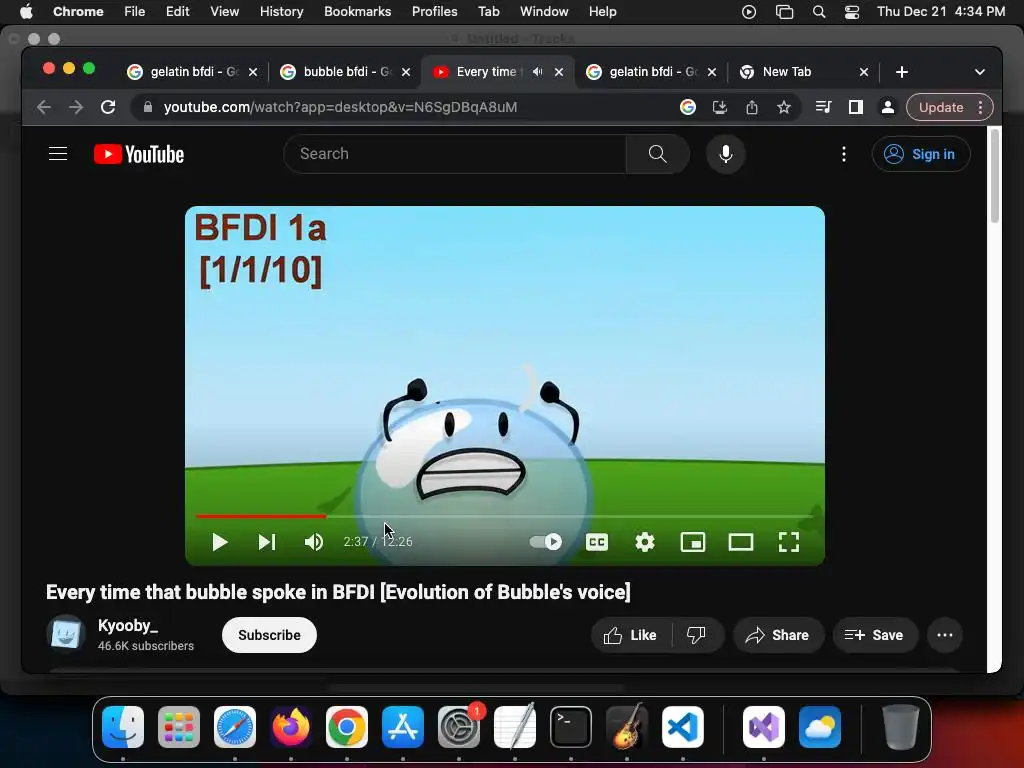Viewport: 1024px width, 768px height.
Task: Focus the YouTube Search field
Action: click(x=455, y=154)
